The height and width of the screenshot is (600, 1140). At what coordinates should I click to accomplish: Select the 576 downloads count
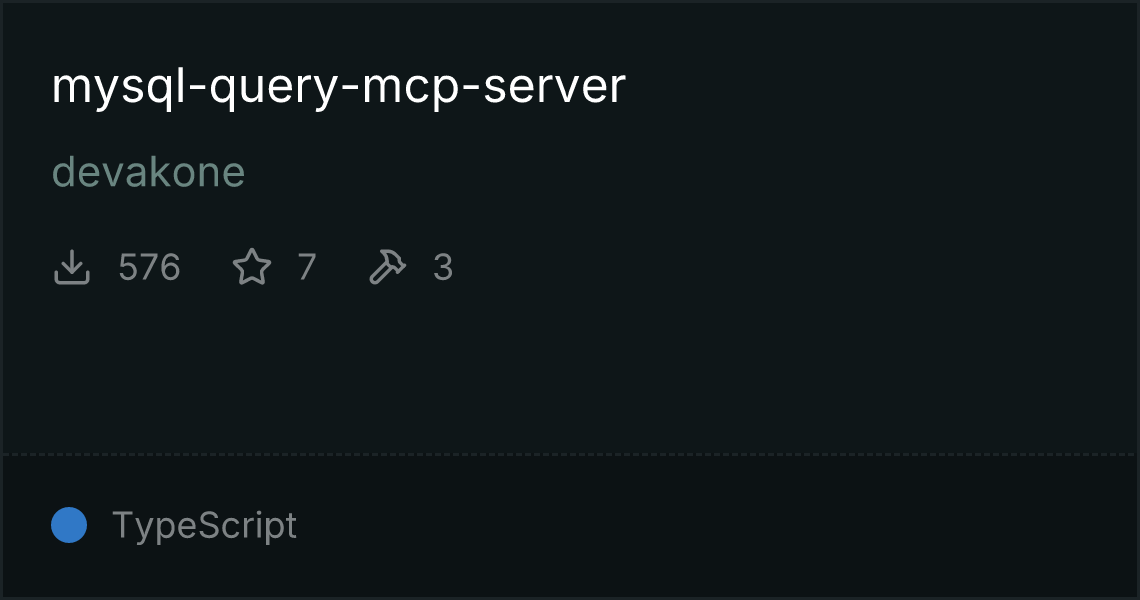pos(149,267)
